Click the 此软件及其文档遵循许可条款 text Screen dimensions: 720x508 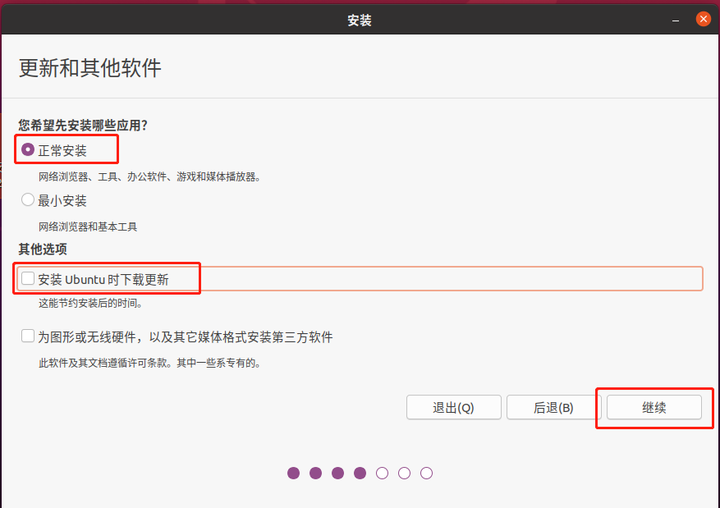pos(150,363)
